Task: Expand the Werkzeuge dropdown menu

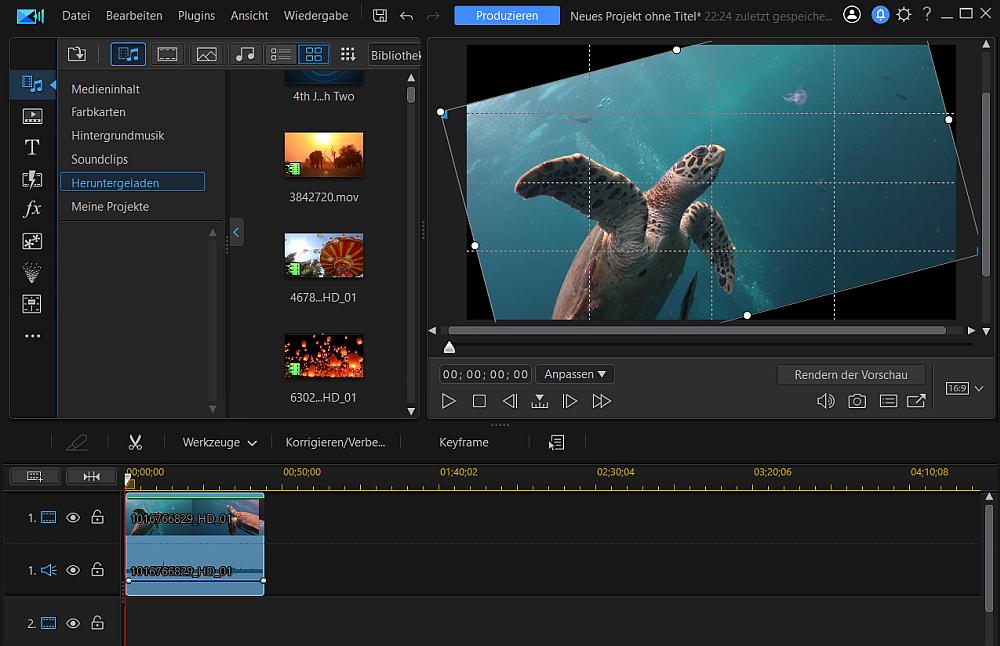Action: pos(219,442)
